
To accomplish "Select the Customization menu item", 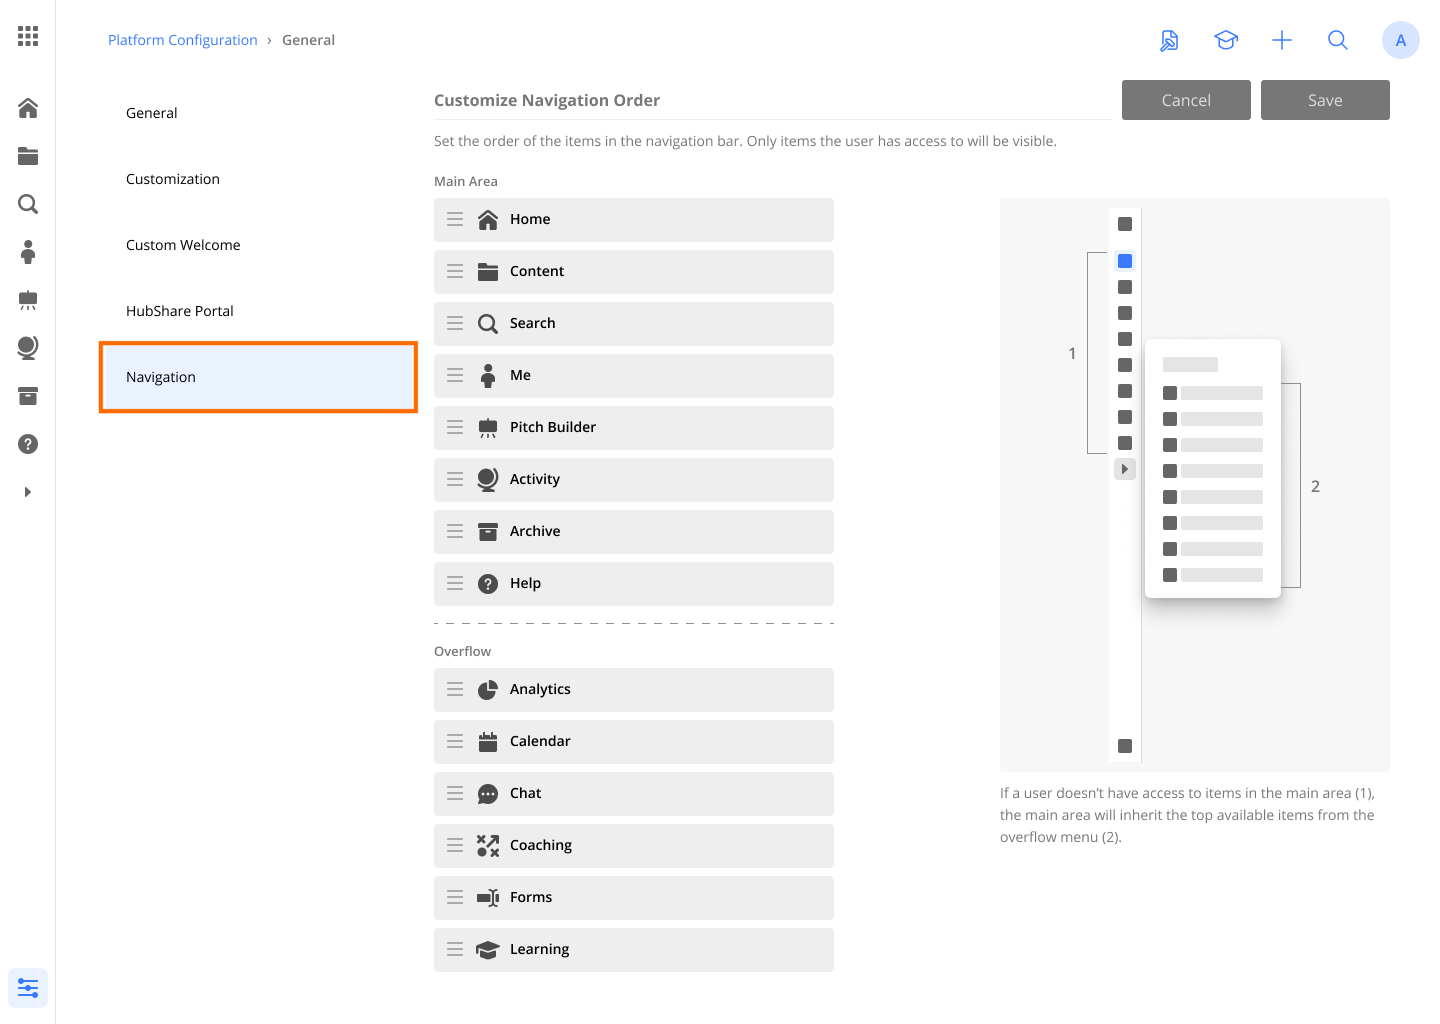I will tap(173, 179).
